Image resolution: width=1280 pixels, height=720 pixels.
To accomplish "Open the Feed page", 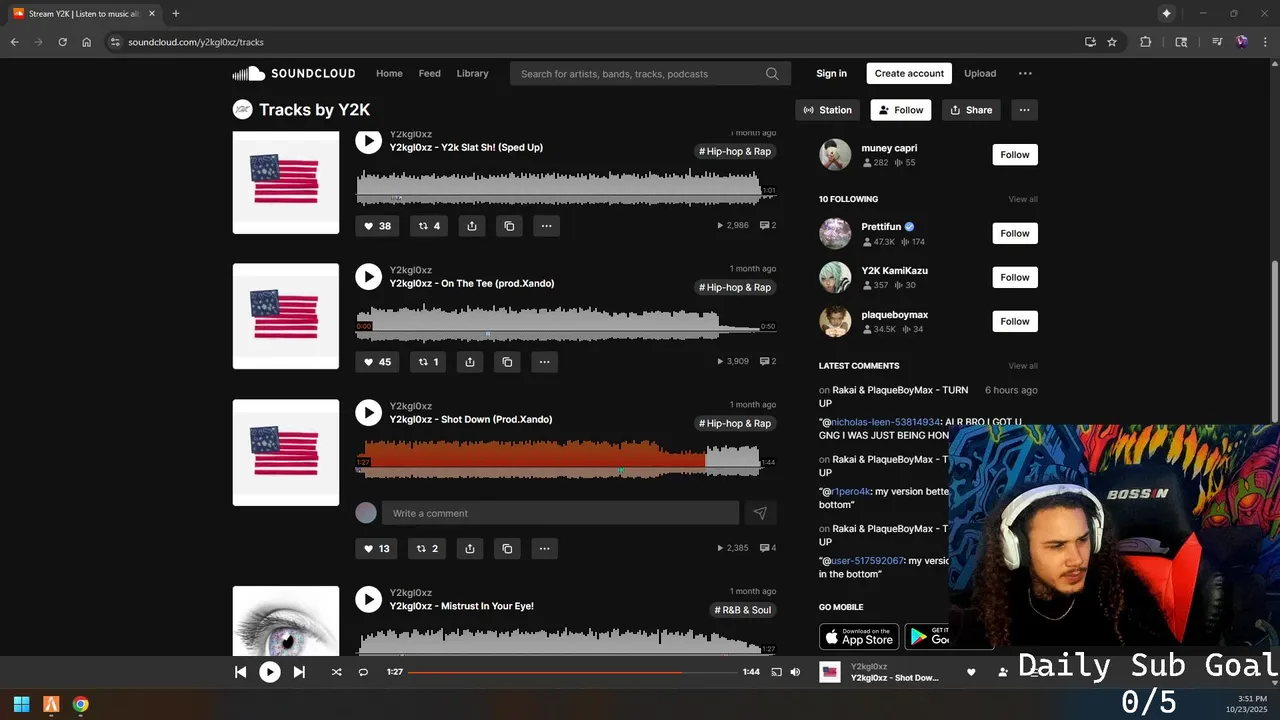I will (x=430, y=73).
